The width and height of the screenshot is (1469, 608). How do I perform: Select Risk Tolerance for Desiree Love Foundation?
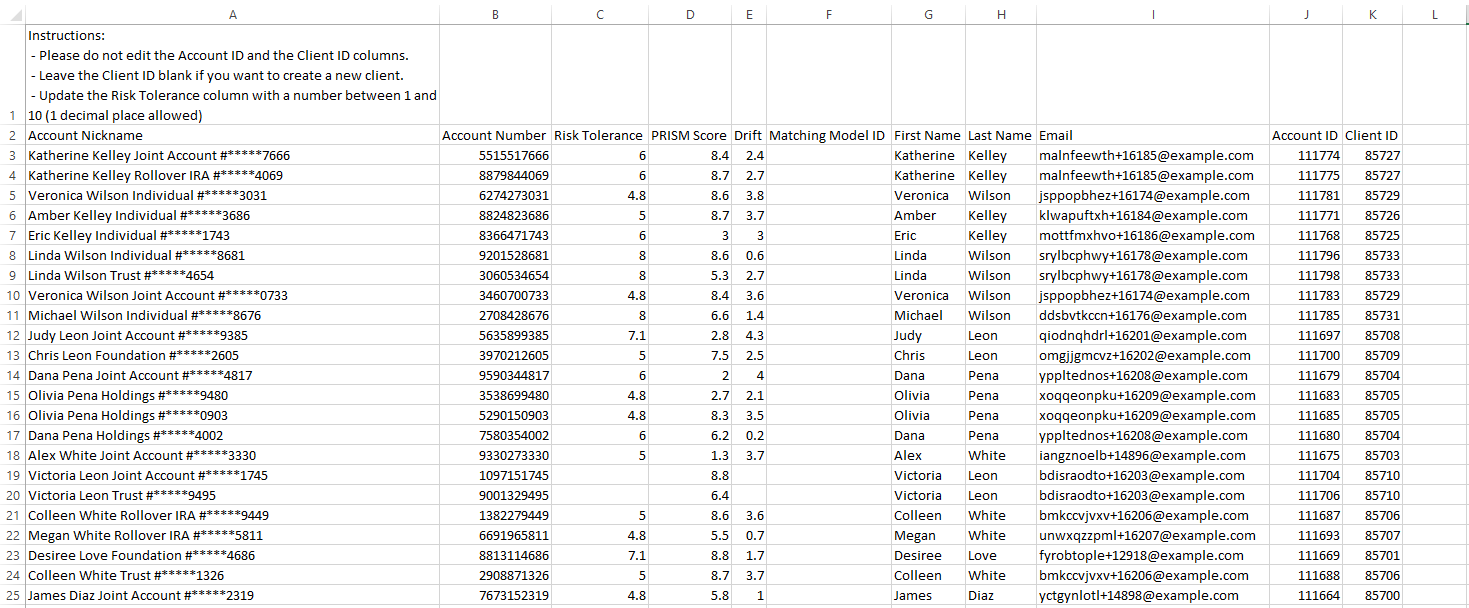point(599,555)
